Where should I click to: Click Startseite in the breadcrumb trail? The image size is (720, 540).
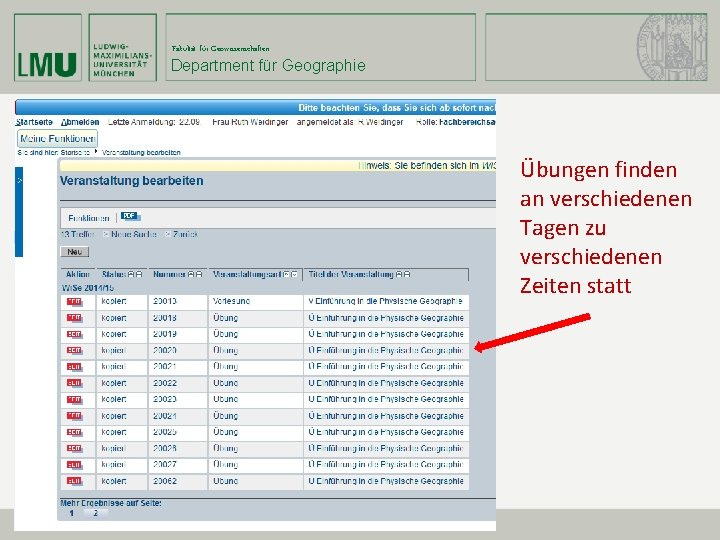75,152
